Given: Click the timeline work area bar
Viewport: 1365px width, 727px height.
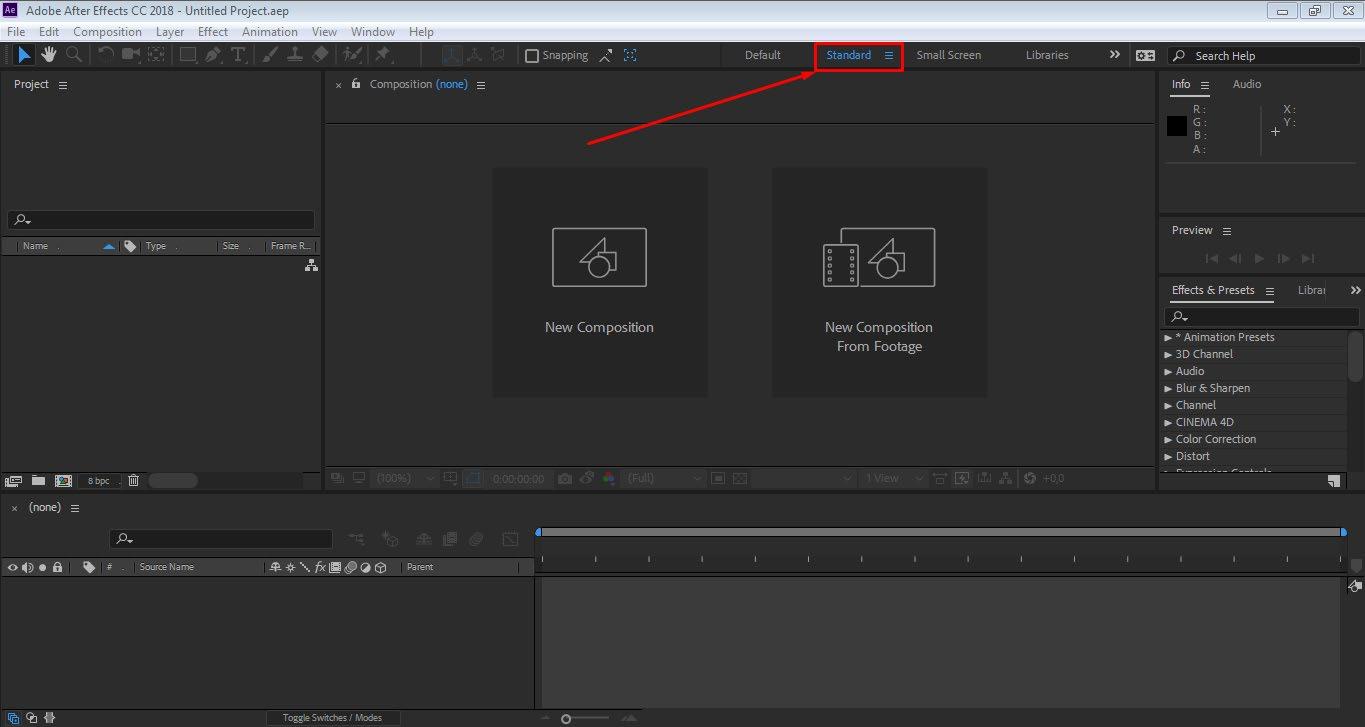Looking at the screenshot, I should (940, 532).
